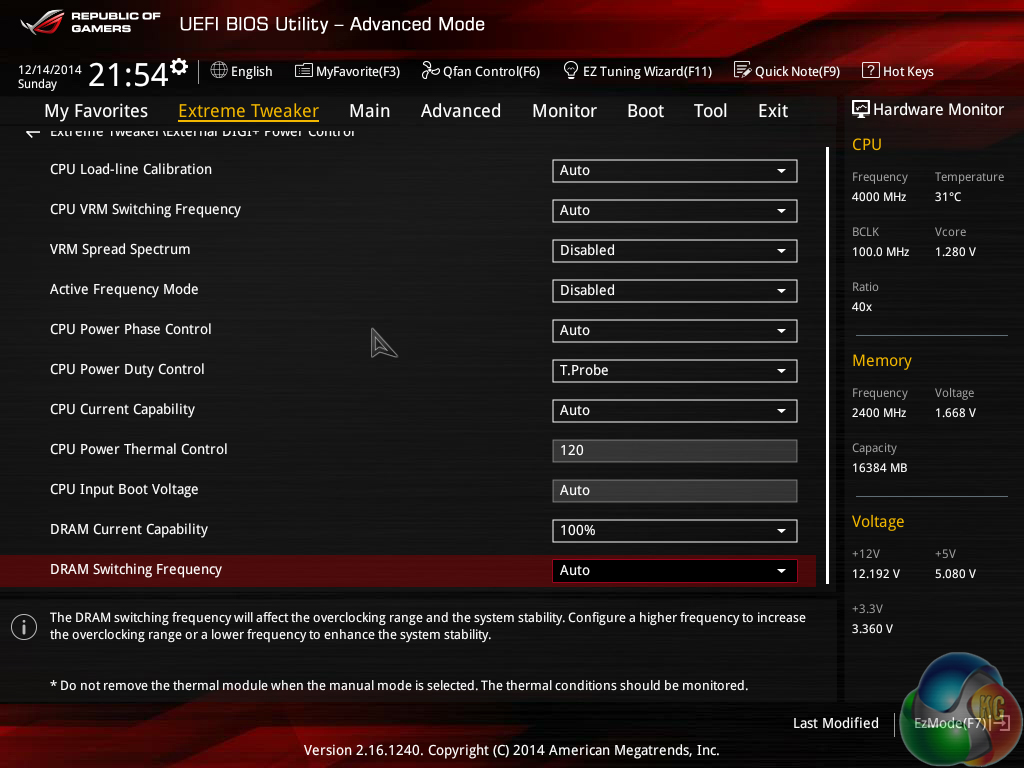Switch to the Tool tab
The height and width of the screenshot is (768, 1024).
(x=711, y=111)
